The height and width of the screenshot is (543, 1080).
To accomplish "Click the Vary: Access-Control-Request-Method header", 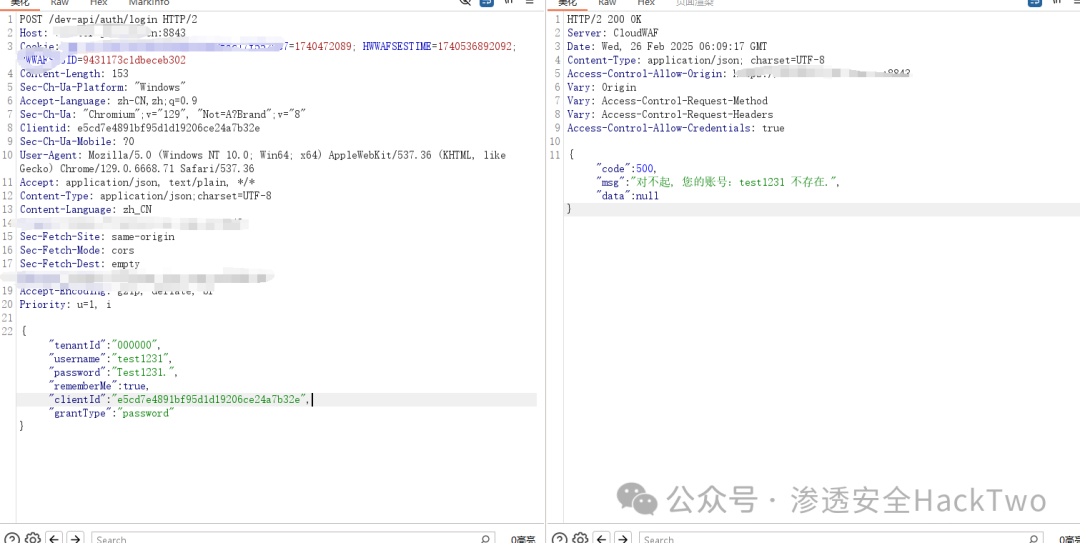I will click(667, 101).
